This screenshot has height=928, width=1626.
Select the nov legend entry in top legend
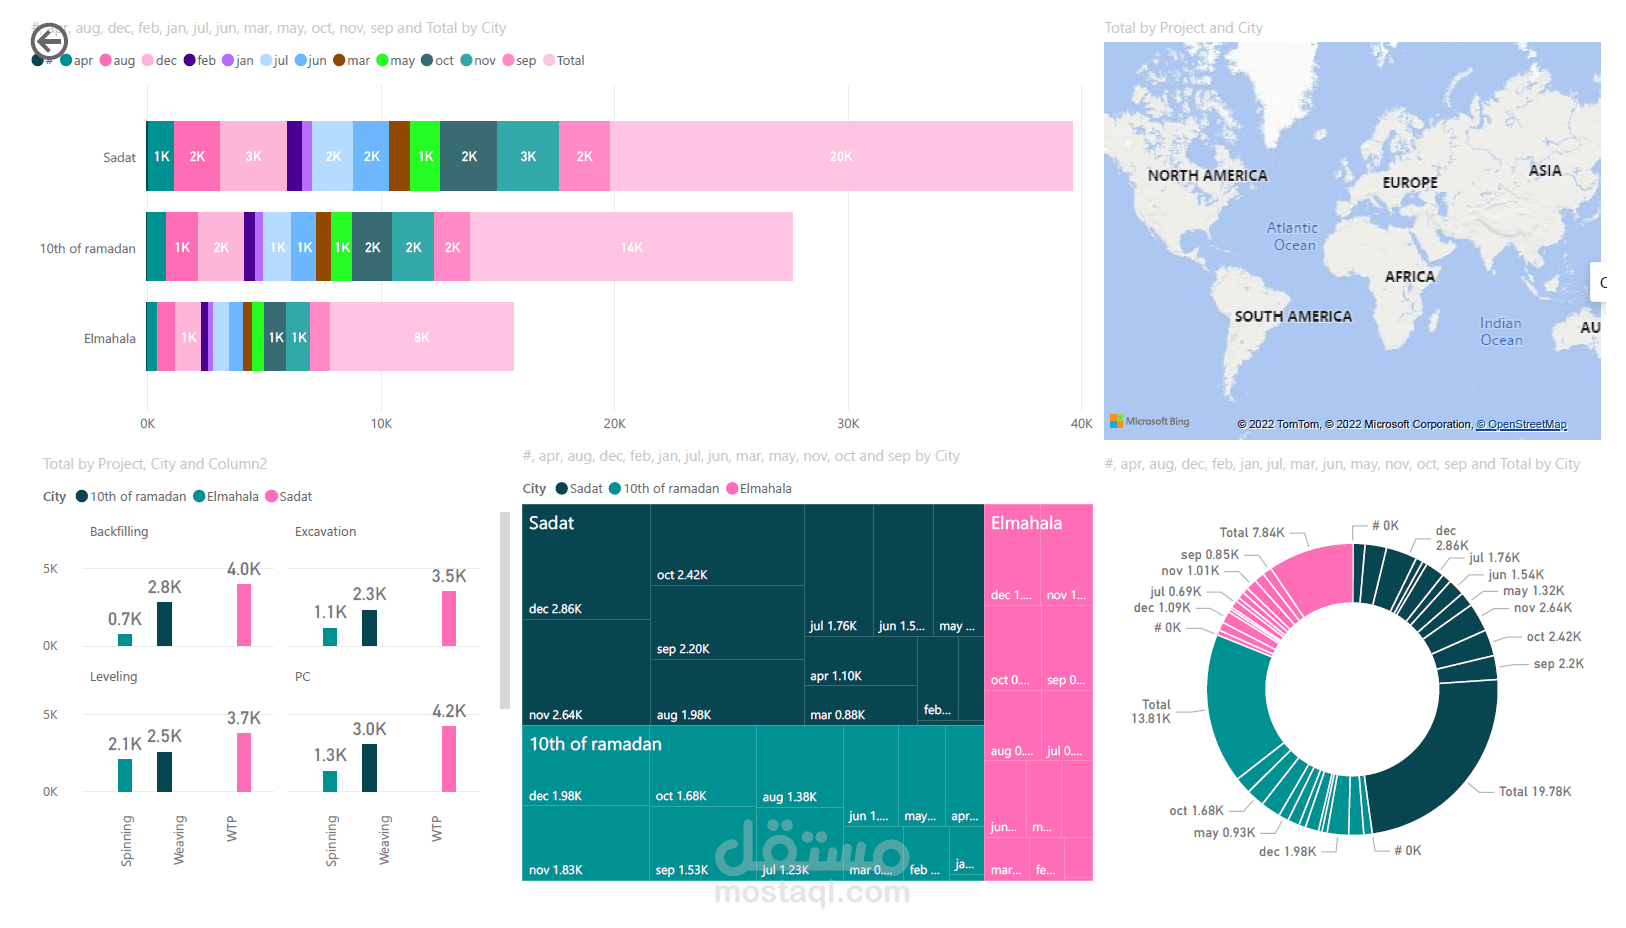point(478,60)
